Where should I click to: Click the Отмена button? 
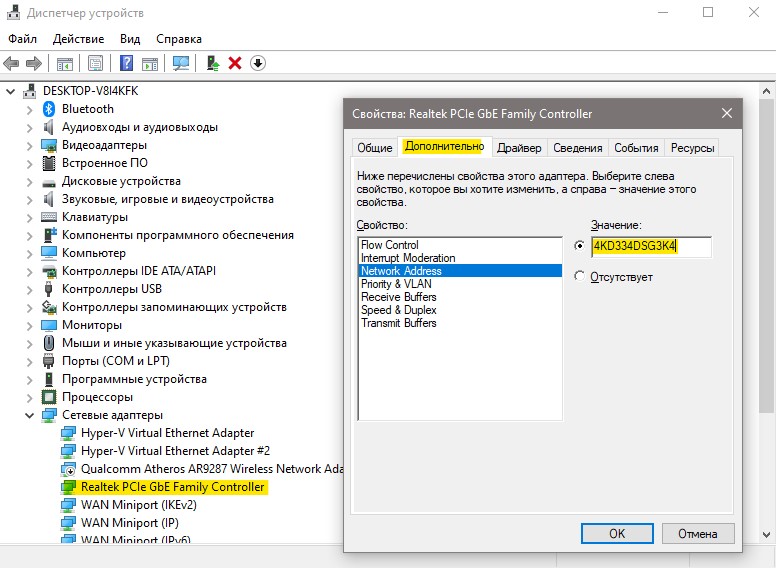tap(698, 534)
